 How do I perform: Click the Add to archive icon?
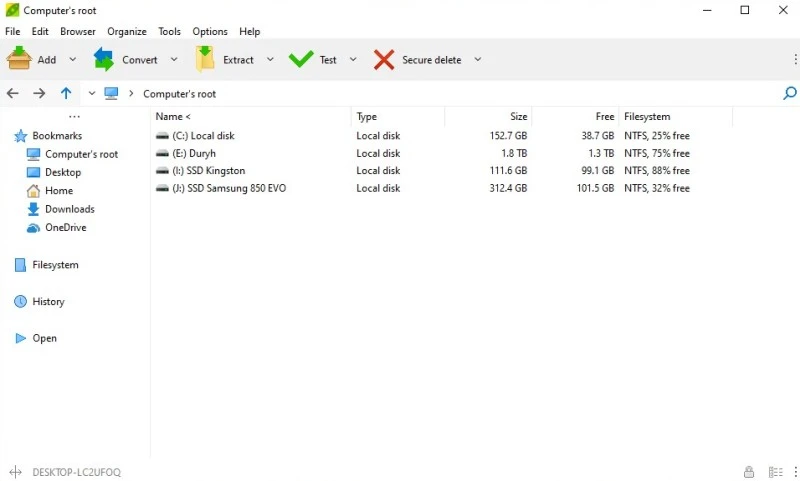tap(19, 60)
